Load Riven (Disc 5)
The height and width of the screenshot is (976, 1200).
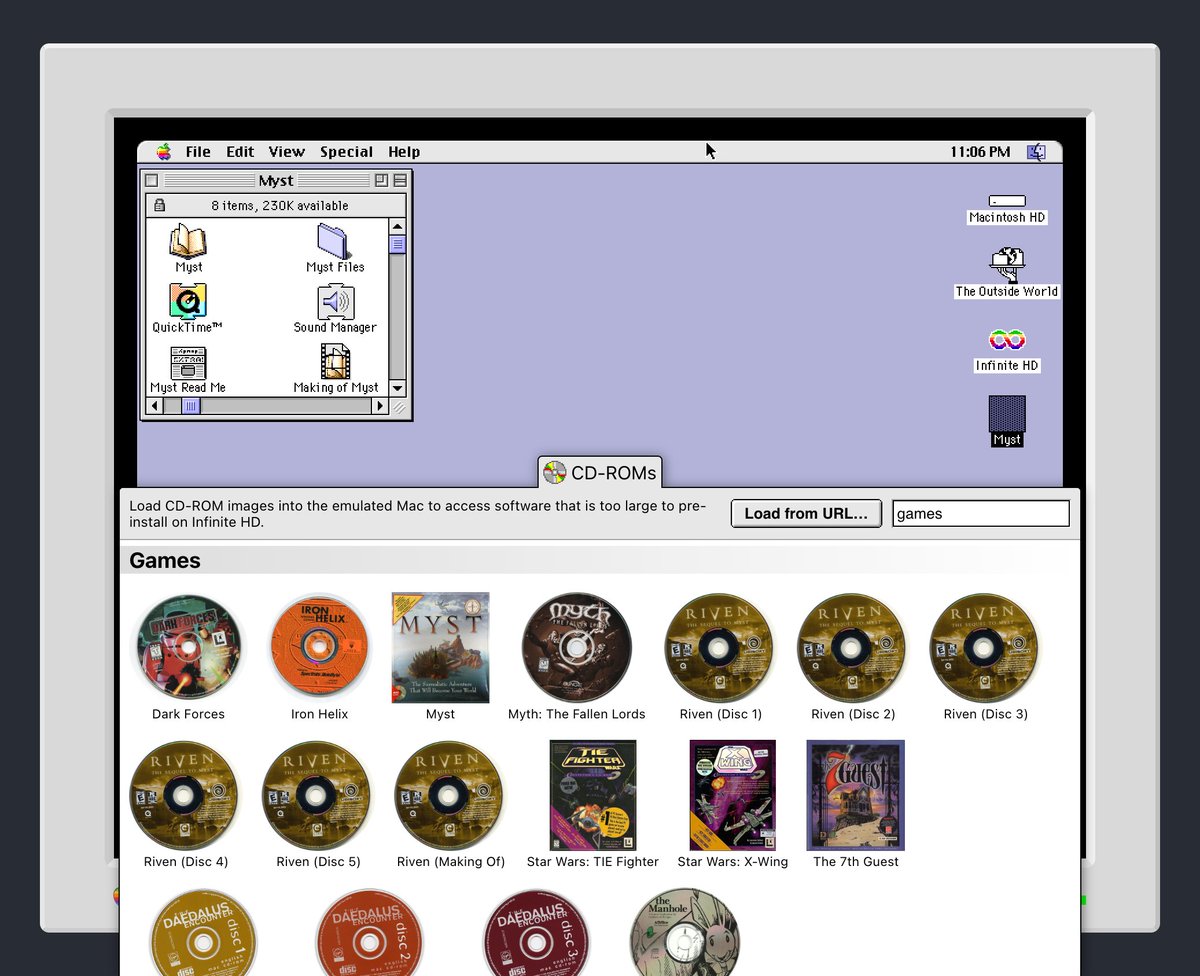pos(317,796)
